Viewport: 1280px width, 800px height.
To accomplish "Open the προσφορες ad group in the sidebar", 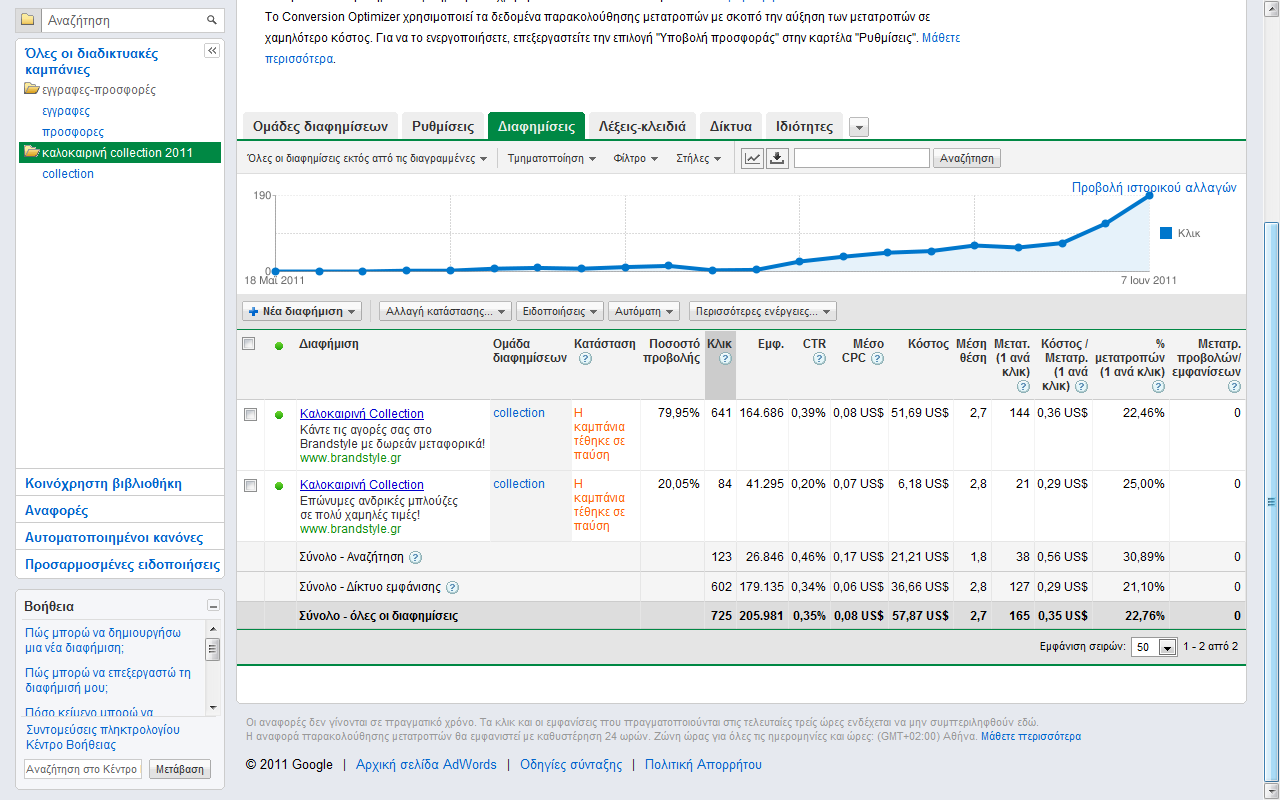I will click(73, 132).
